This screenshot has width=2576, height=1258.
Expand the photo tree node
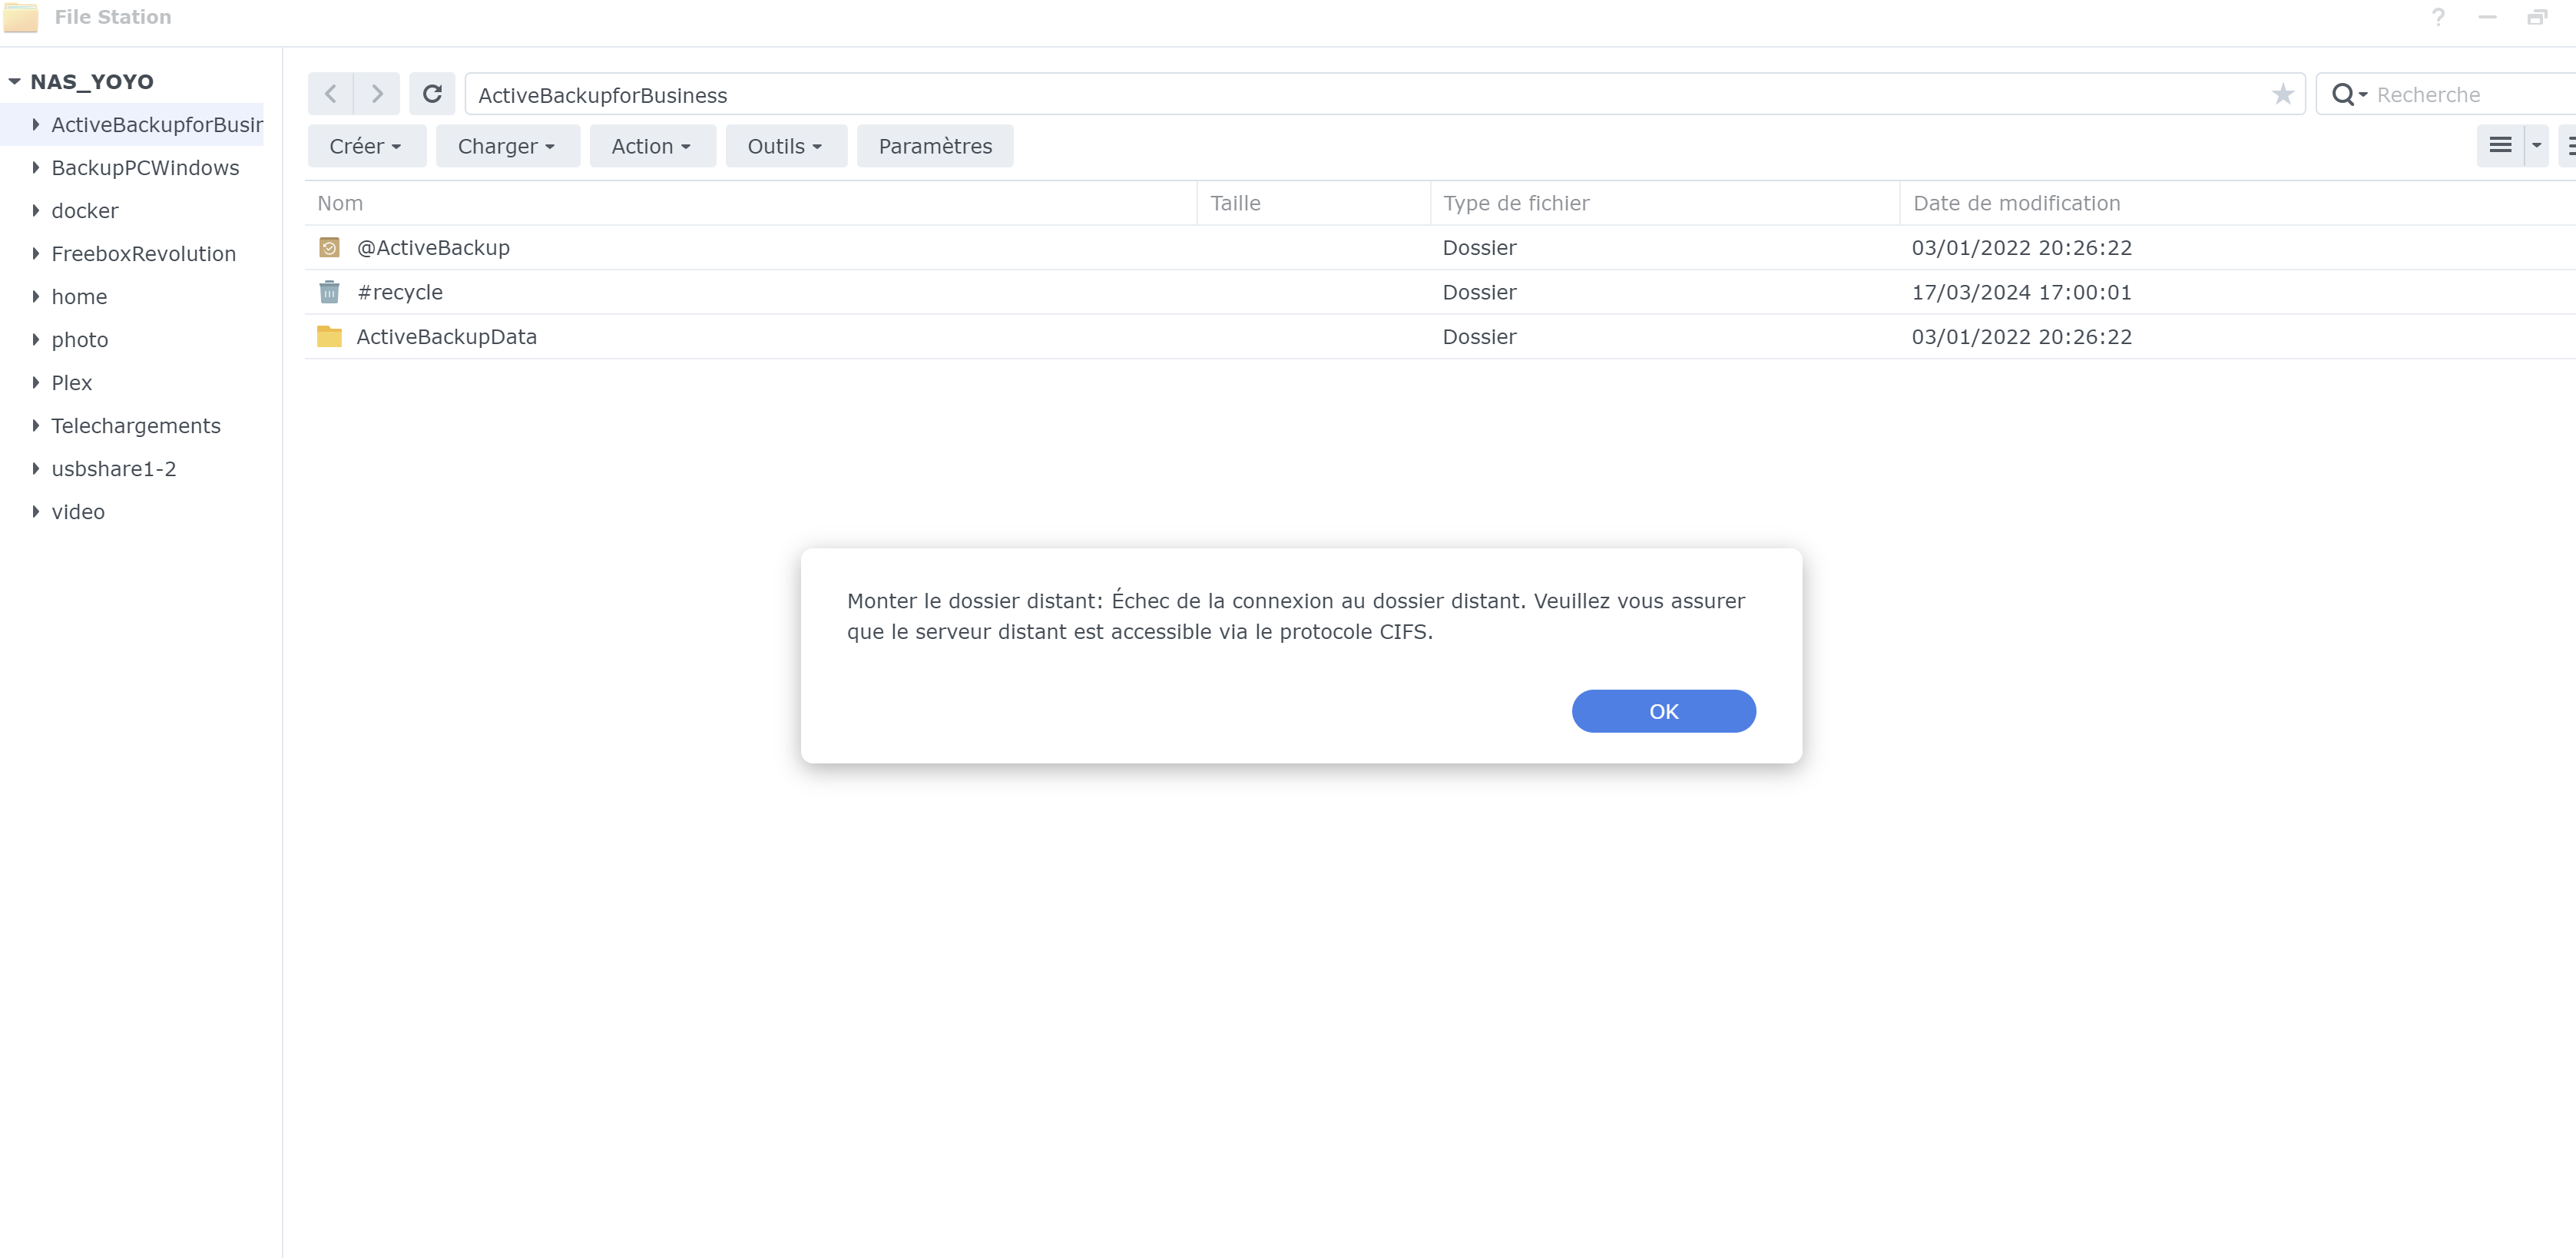pos(36,339)
